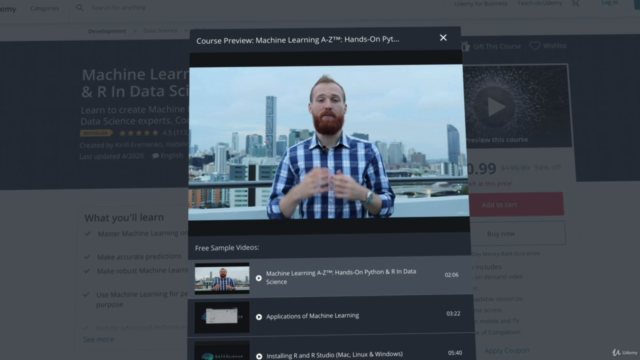Open Udemy for Business link
Viewport: 640px width, 360px height.
[x=481, y=4]
